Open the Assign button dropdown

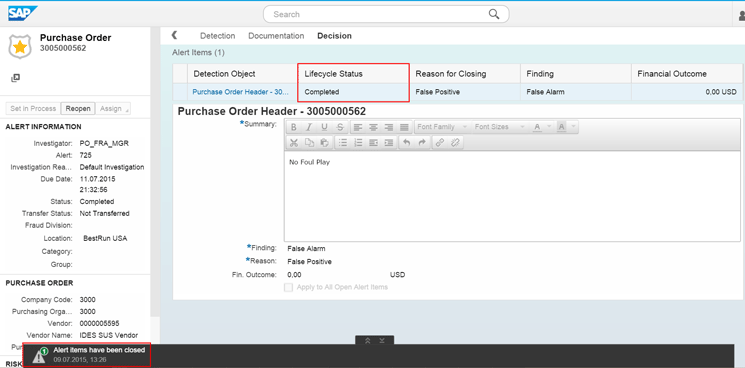pos(114,109)
